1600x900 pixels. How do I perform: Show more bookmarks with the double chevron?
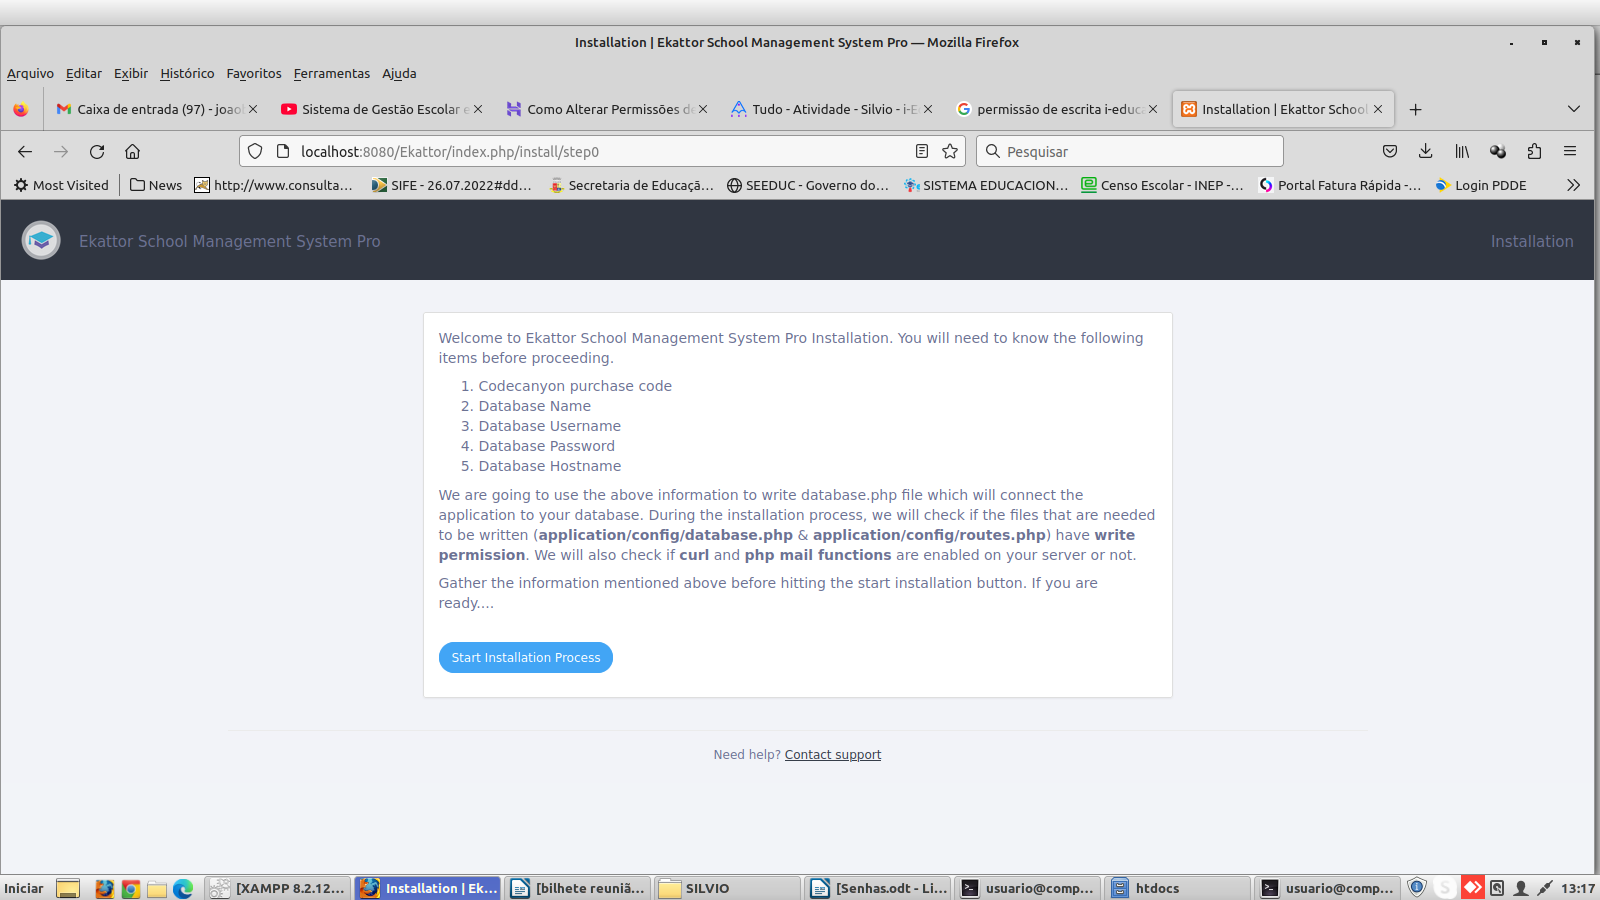[x=1573, y=185]
